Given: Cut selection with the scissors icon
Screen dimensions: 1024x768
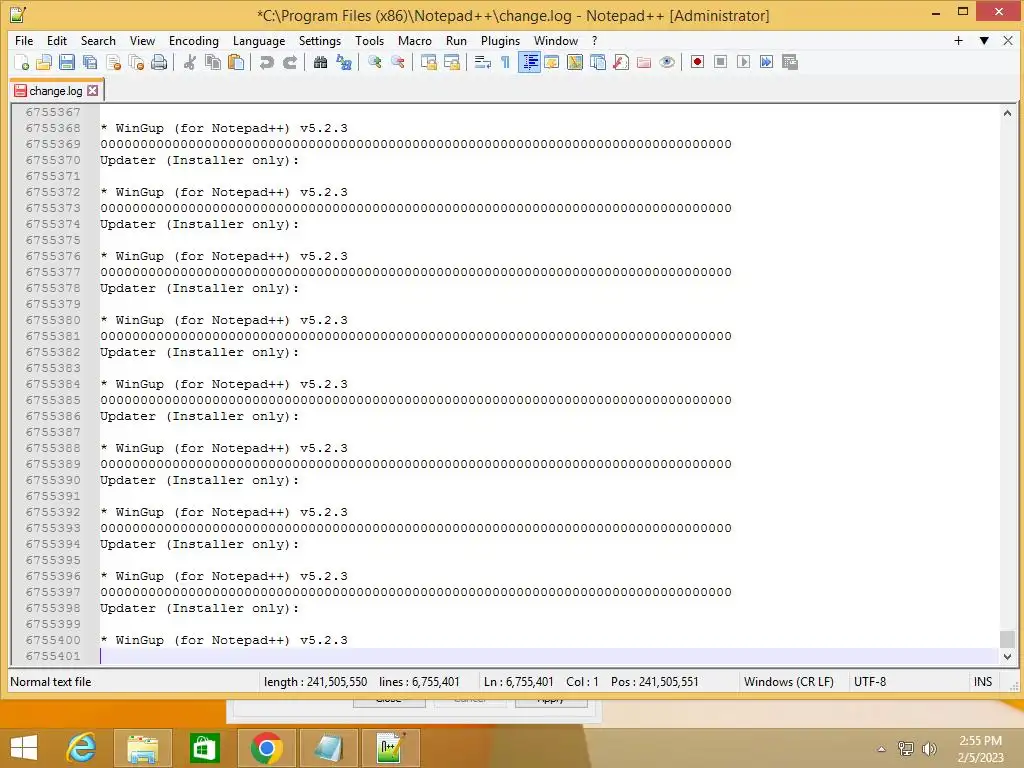Looking at the screenshot, I should tap(190, 62).
